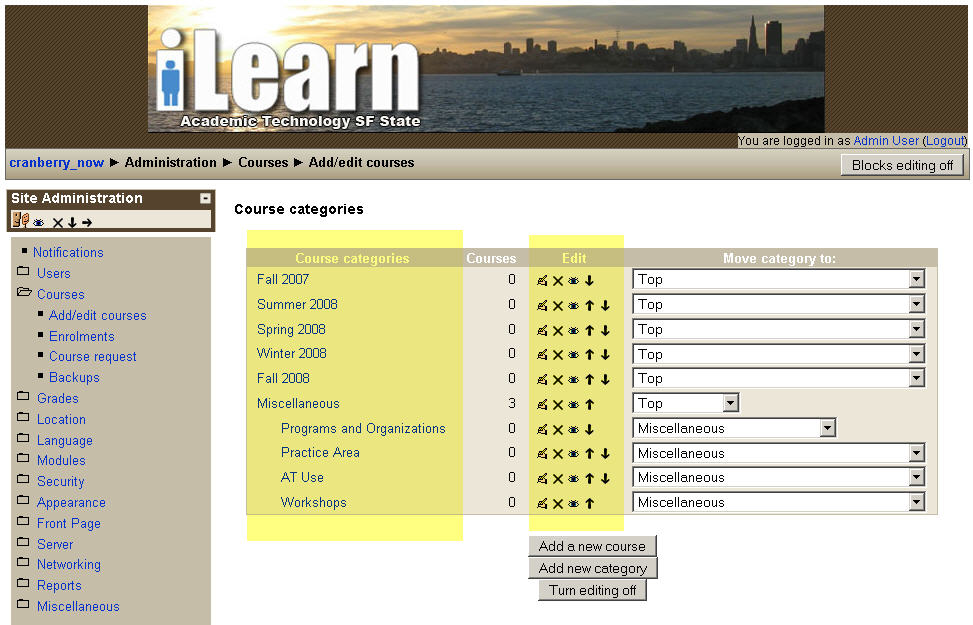This screenshot has width=973, height=625.
Task: Hide the Miscellaneous category
Action: 573,405
